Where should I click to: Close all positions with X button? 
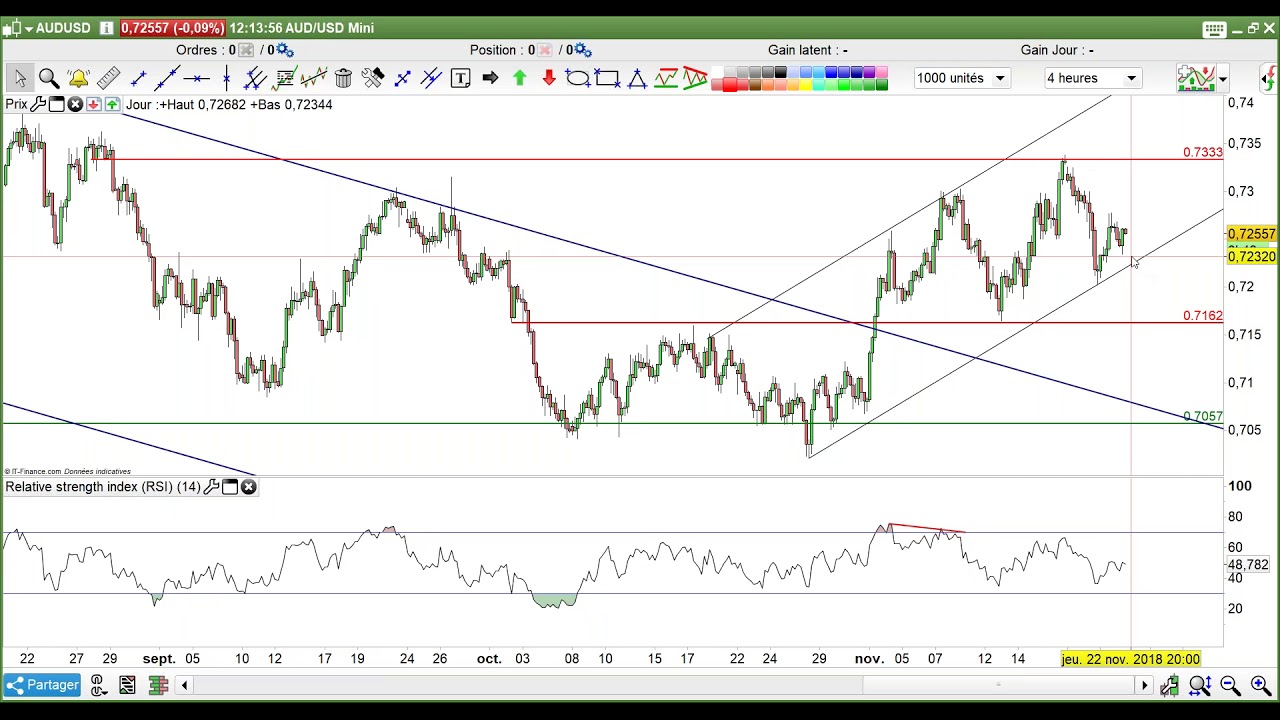(544, 50)
